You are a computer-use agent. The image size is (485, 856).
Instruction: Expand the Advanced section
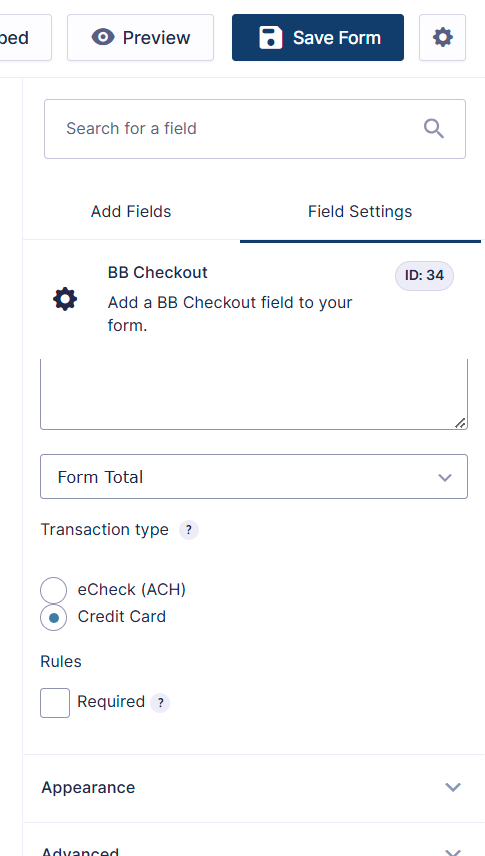point(252,841)
